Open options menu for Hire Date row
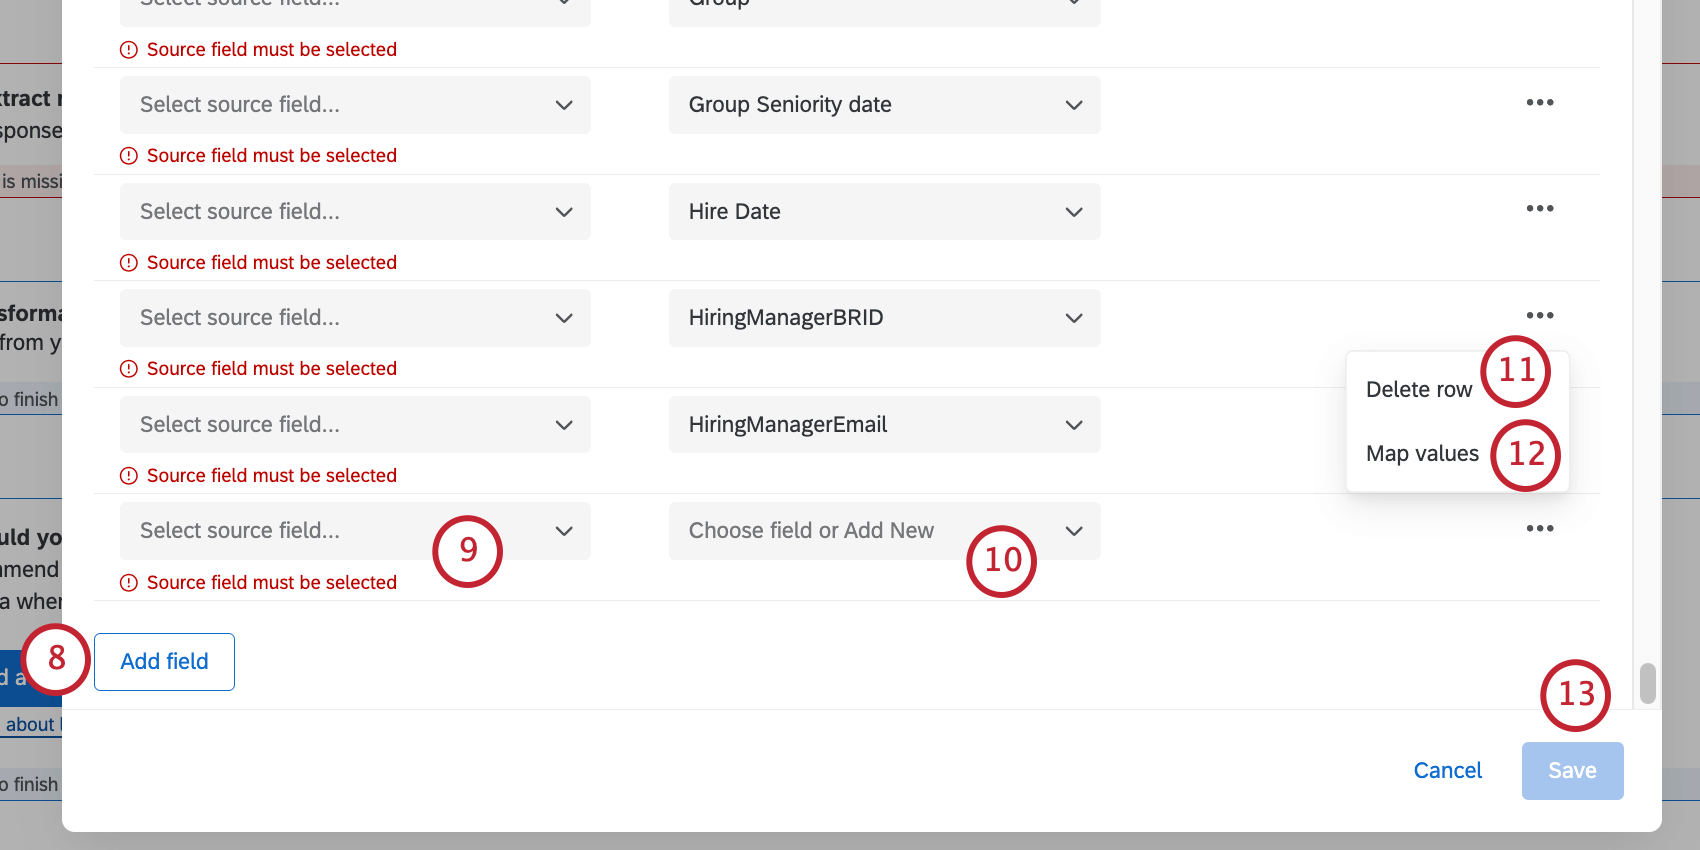Screen dimensions: 1700x850 (x=1540, y=208)
